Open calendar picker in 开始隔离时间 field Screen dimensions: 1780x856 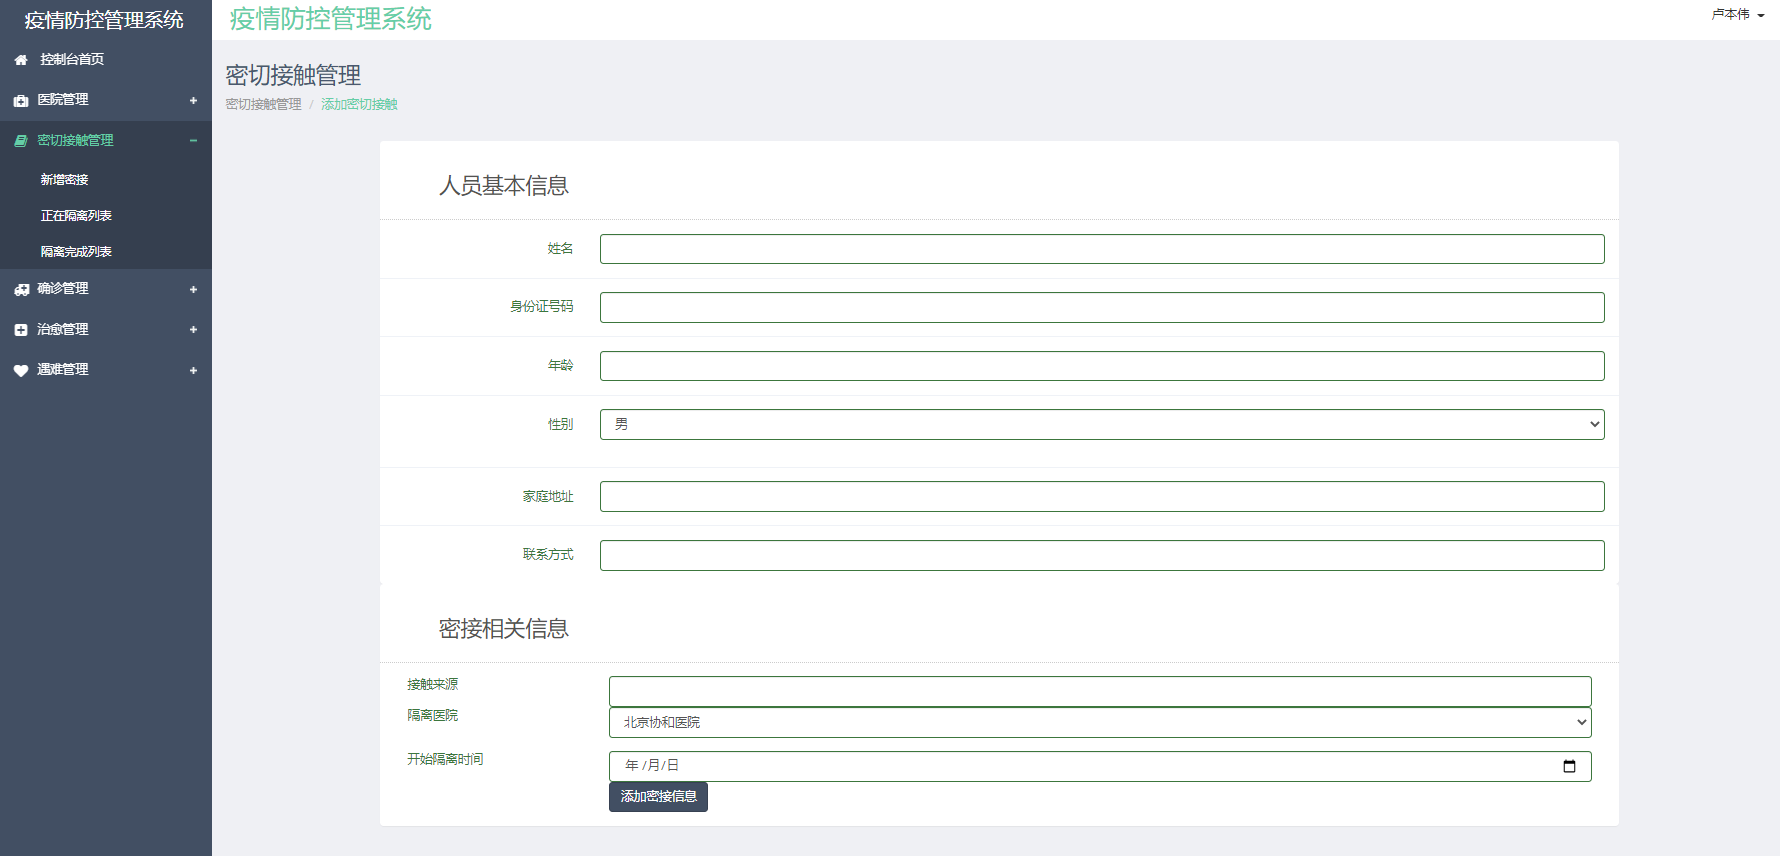(1569, 766)
